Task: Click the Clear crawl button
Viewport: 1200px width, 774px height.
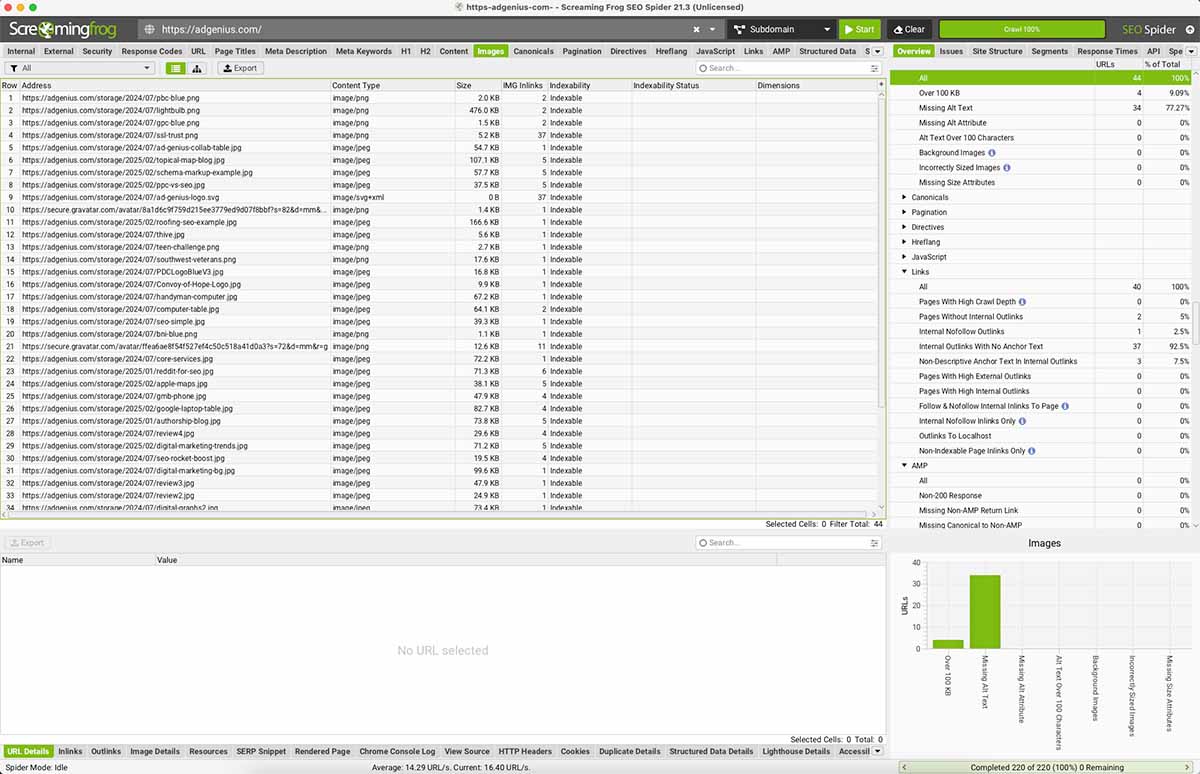Action: pyautogui.click(x=908, y=30)
